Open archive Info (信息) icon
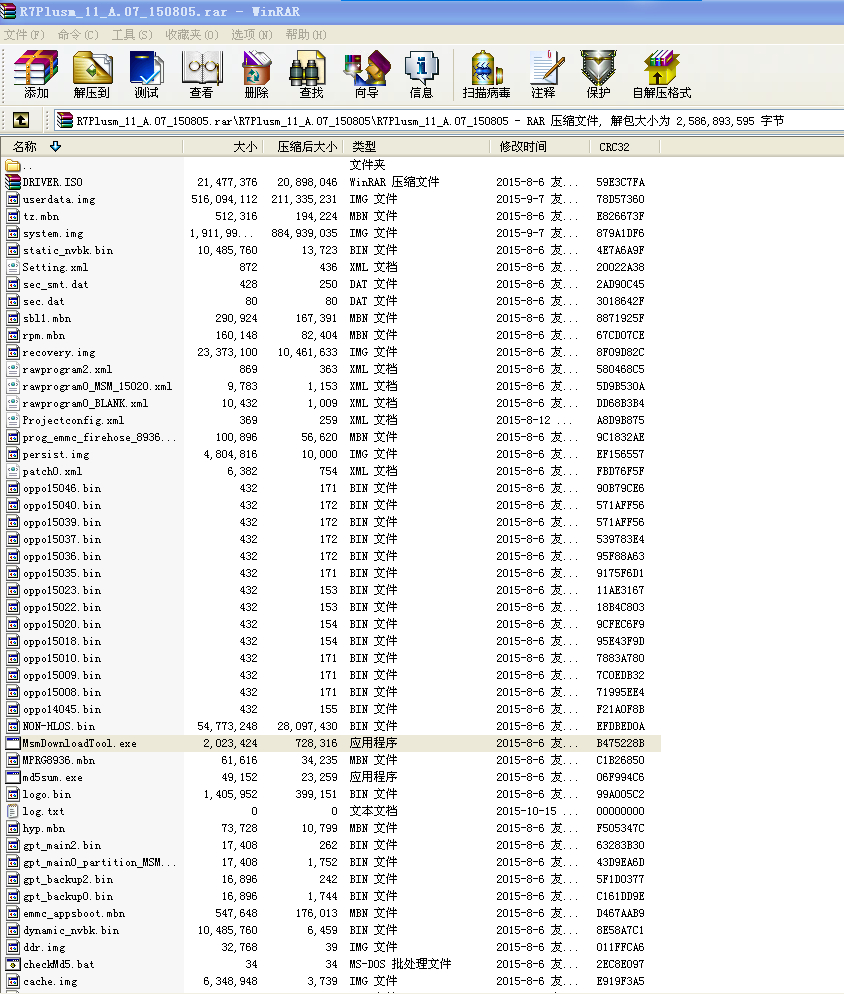 pos(421,74)
